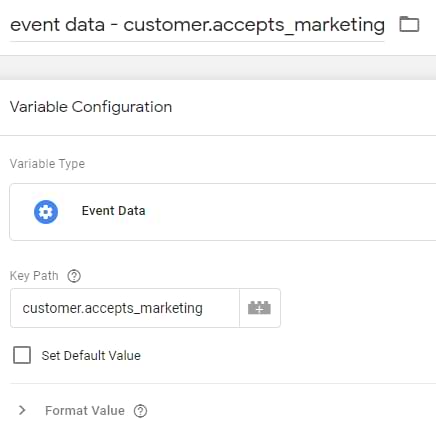This screenshot has height=434, width=436.
Task: Show help for Format Value
Action: (140, 411)
